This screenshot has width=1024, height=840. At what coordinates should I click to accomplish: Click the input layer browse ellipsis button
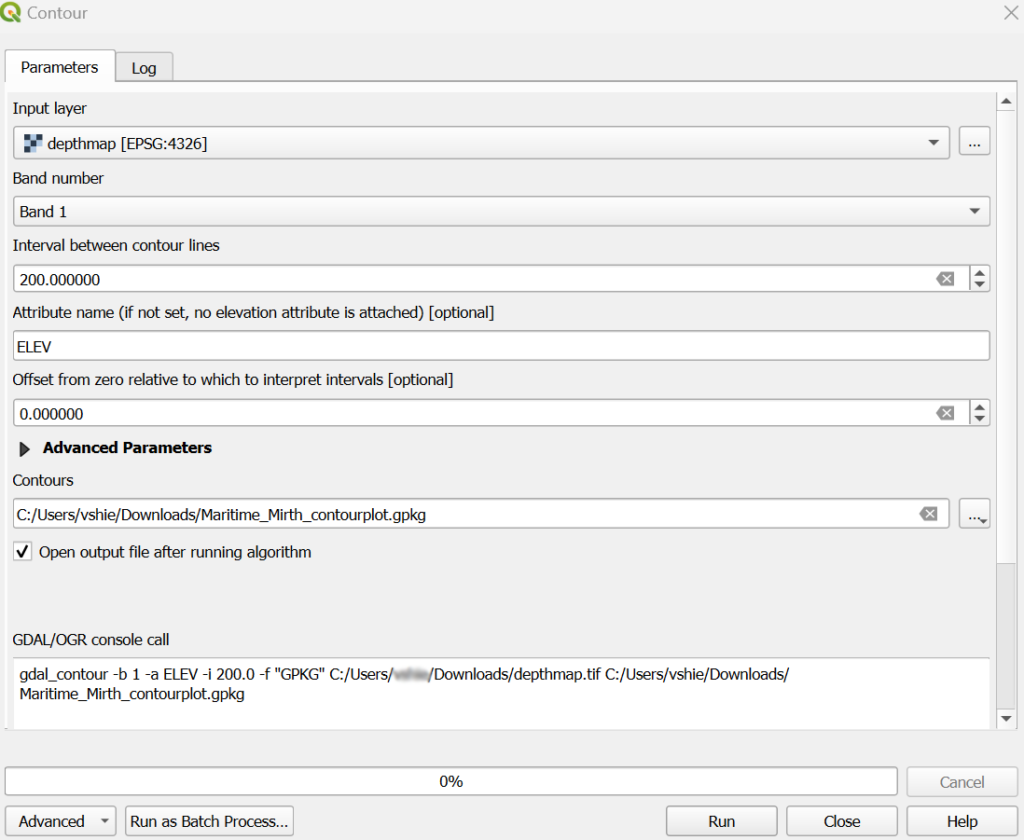pos(974,143)
